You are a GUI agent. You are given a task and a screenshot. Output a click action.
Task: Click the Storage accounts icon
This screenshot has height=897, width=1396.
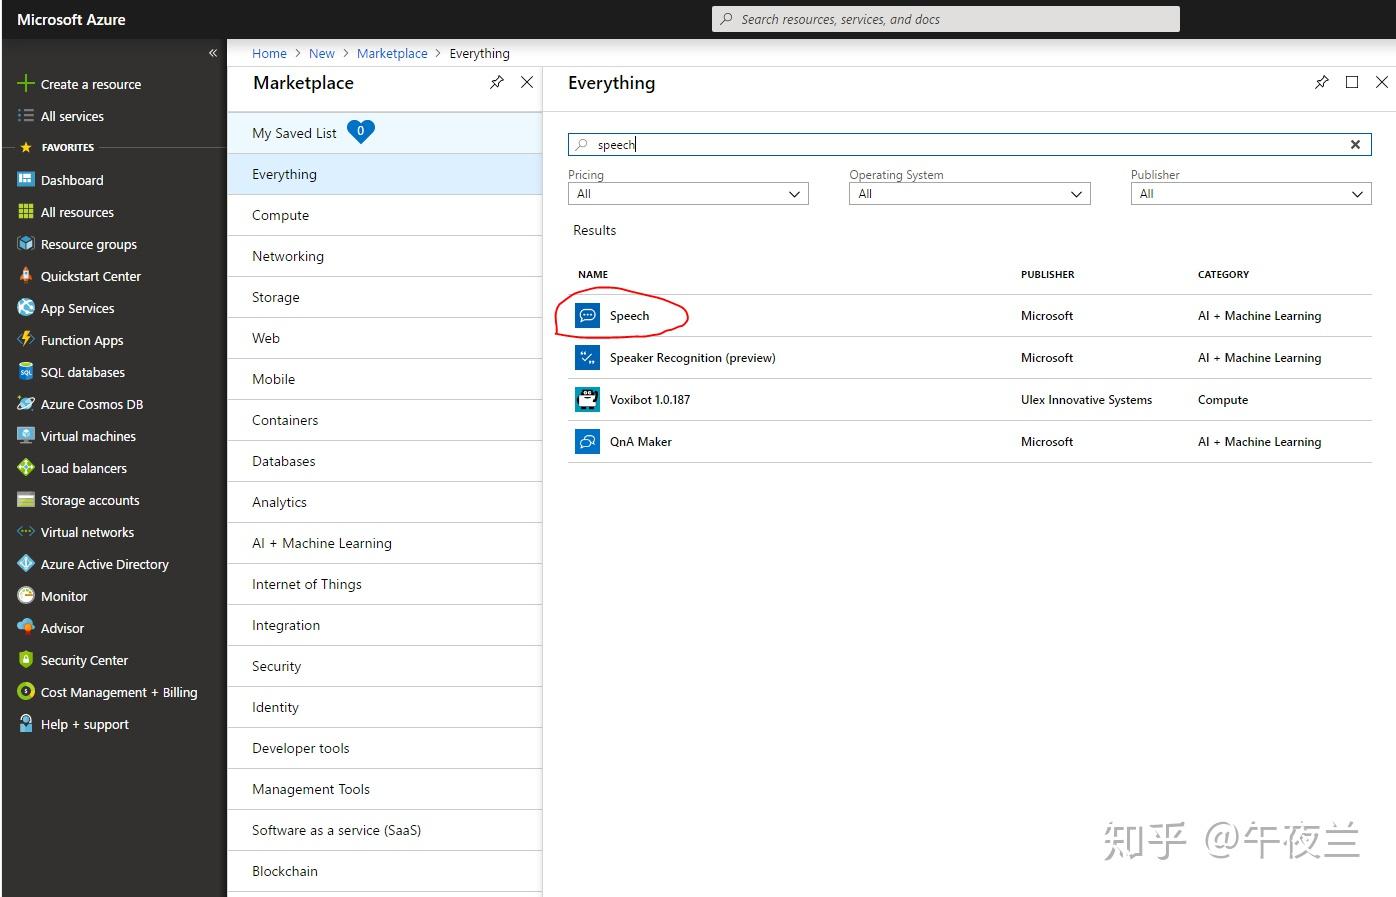(26, 500)
